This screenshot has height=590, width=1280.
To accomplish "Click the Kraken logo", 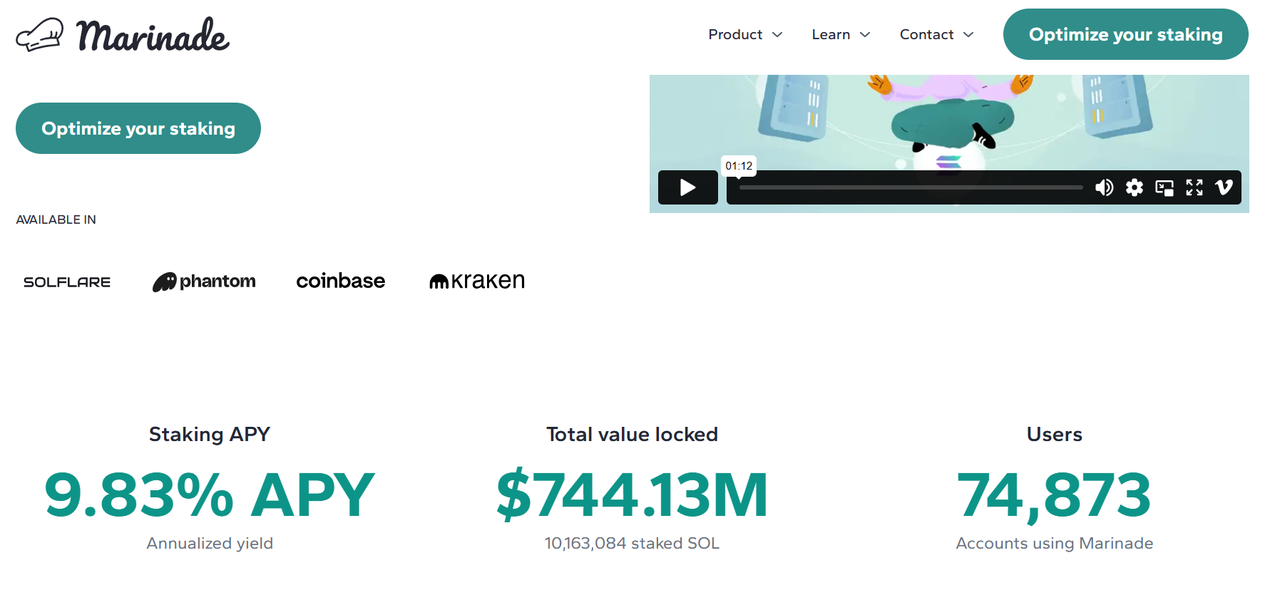I will tap(477, 281).
